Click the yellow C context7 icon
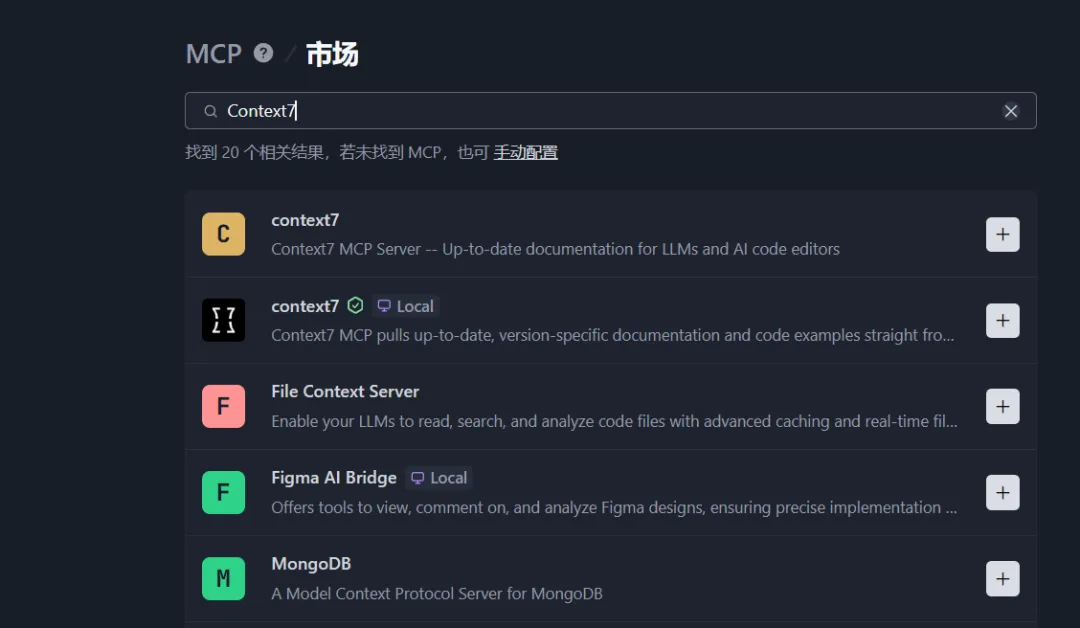Screen dimensions: 1080x628 click(x=223, y=235)
